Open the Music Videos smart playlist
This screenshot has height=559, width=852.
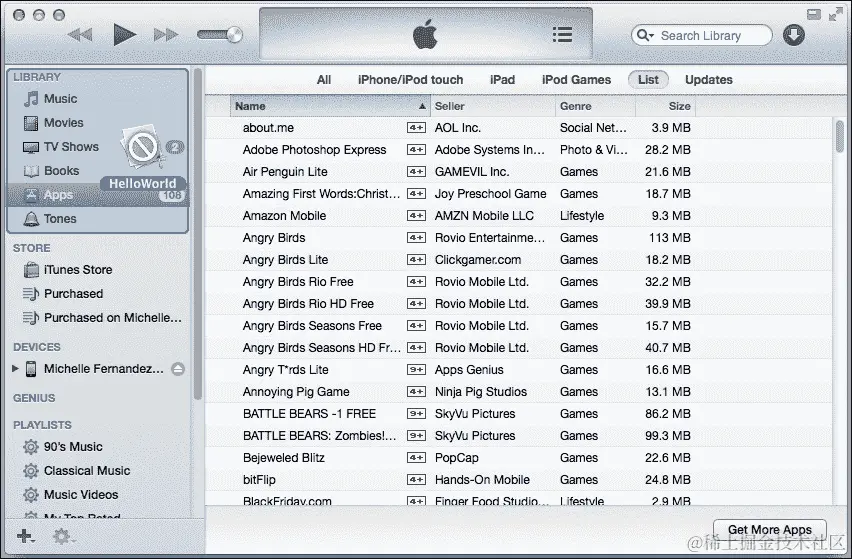click(x=98, y=494)
